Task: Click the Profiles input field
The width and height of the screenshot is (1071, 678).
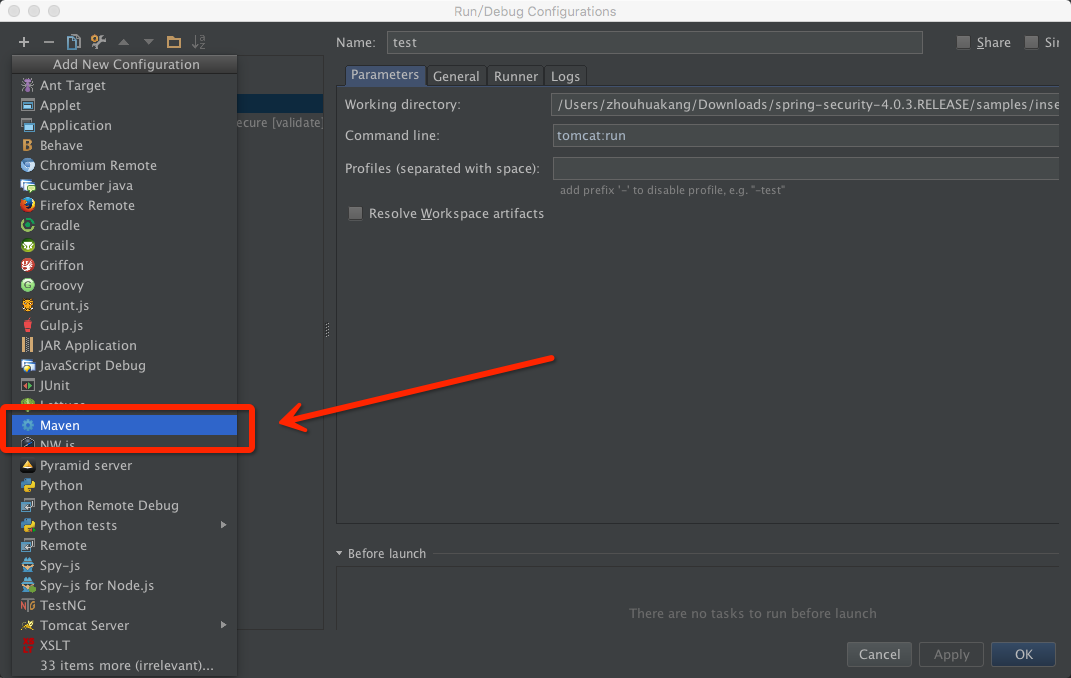Action: coord(805,168)
